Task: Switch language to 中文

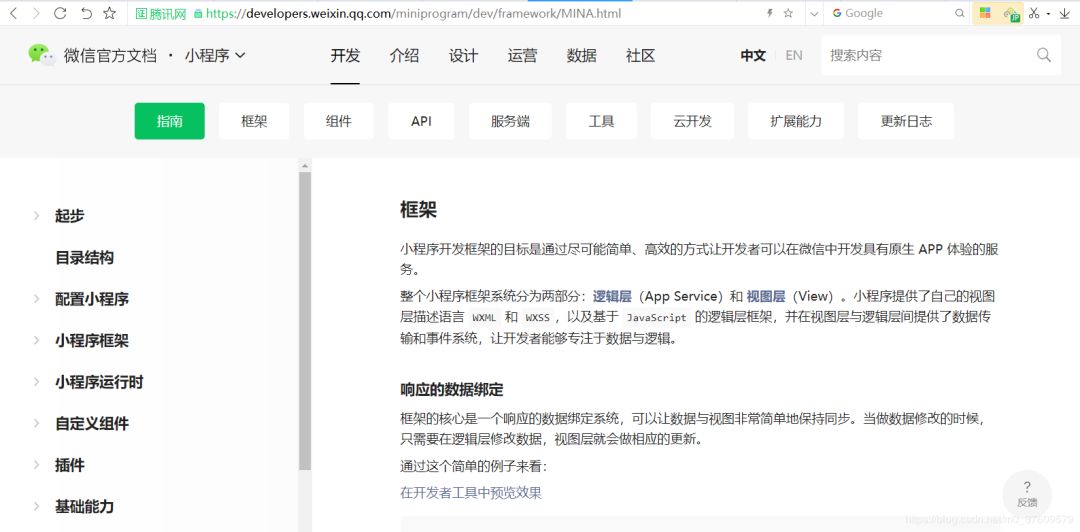Action: (754, 56)
